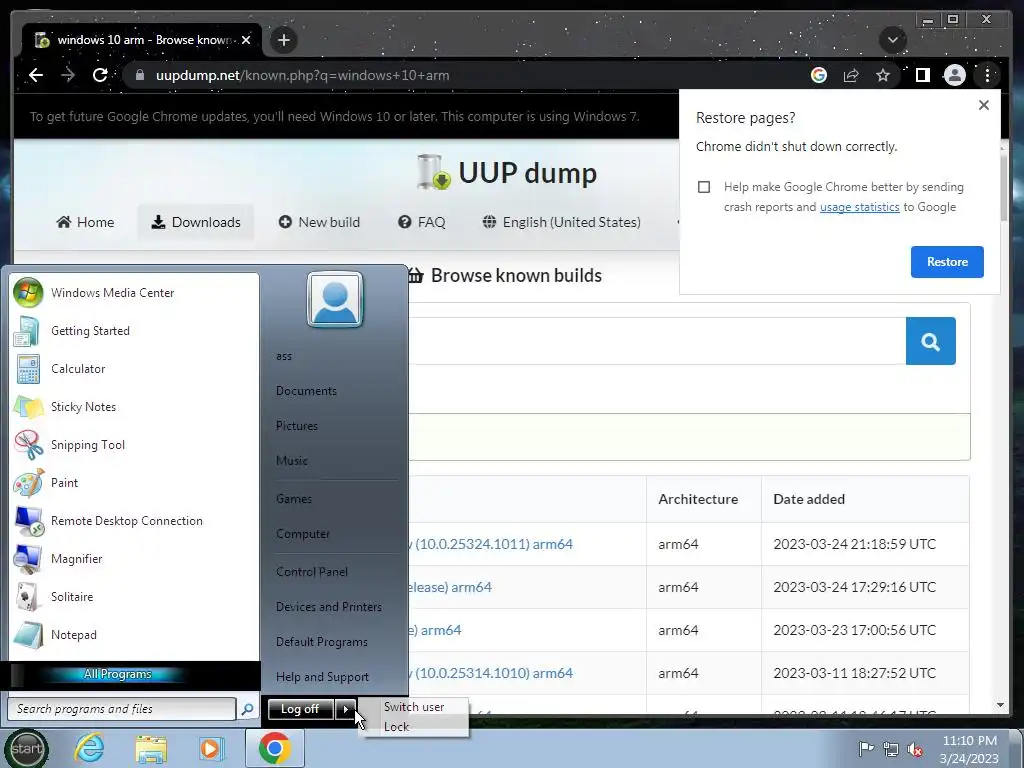Open the FAQ page
Image resolution: width=1024 pixels, height=768 pixels.
coord(422,222)
